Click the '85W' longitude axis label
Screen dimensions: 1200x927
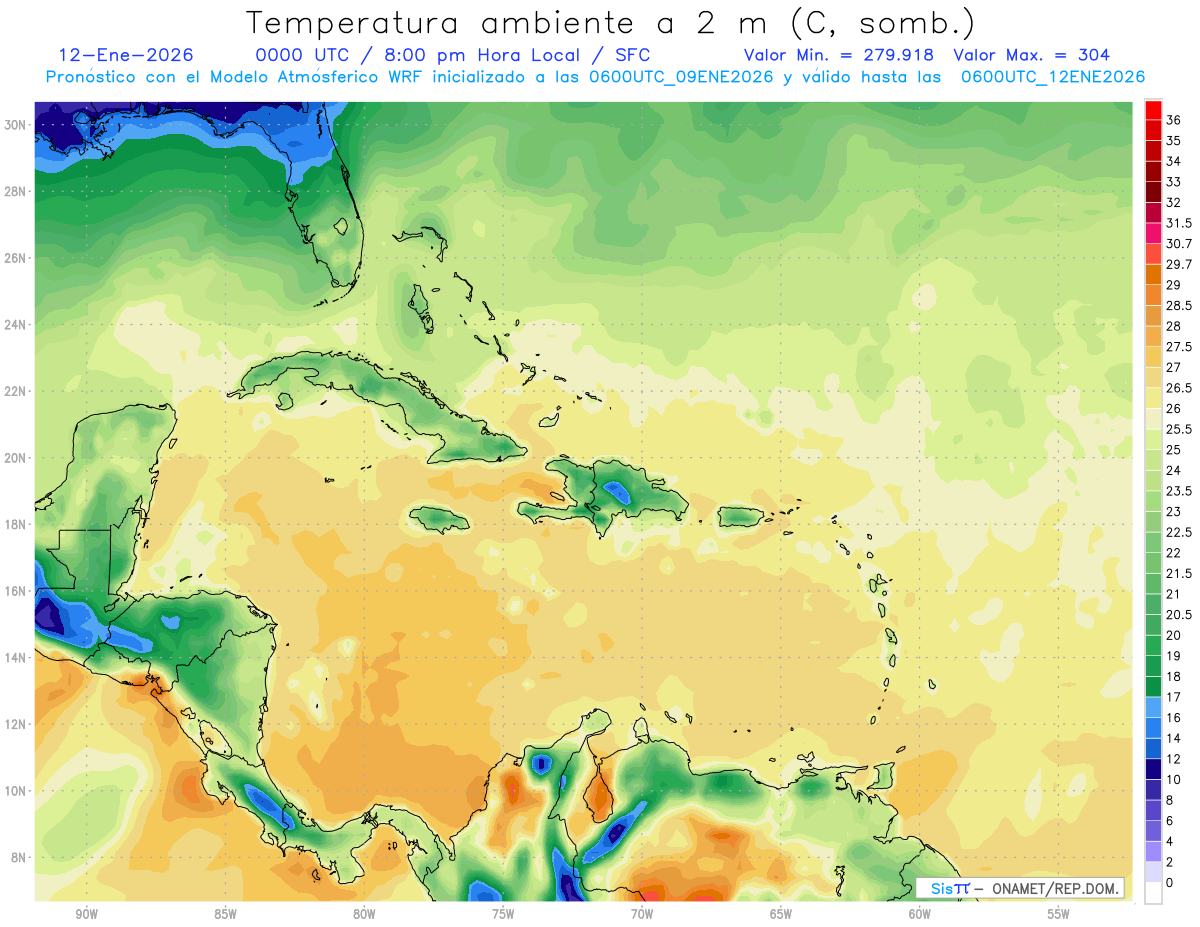click(x=225, y=914)
